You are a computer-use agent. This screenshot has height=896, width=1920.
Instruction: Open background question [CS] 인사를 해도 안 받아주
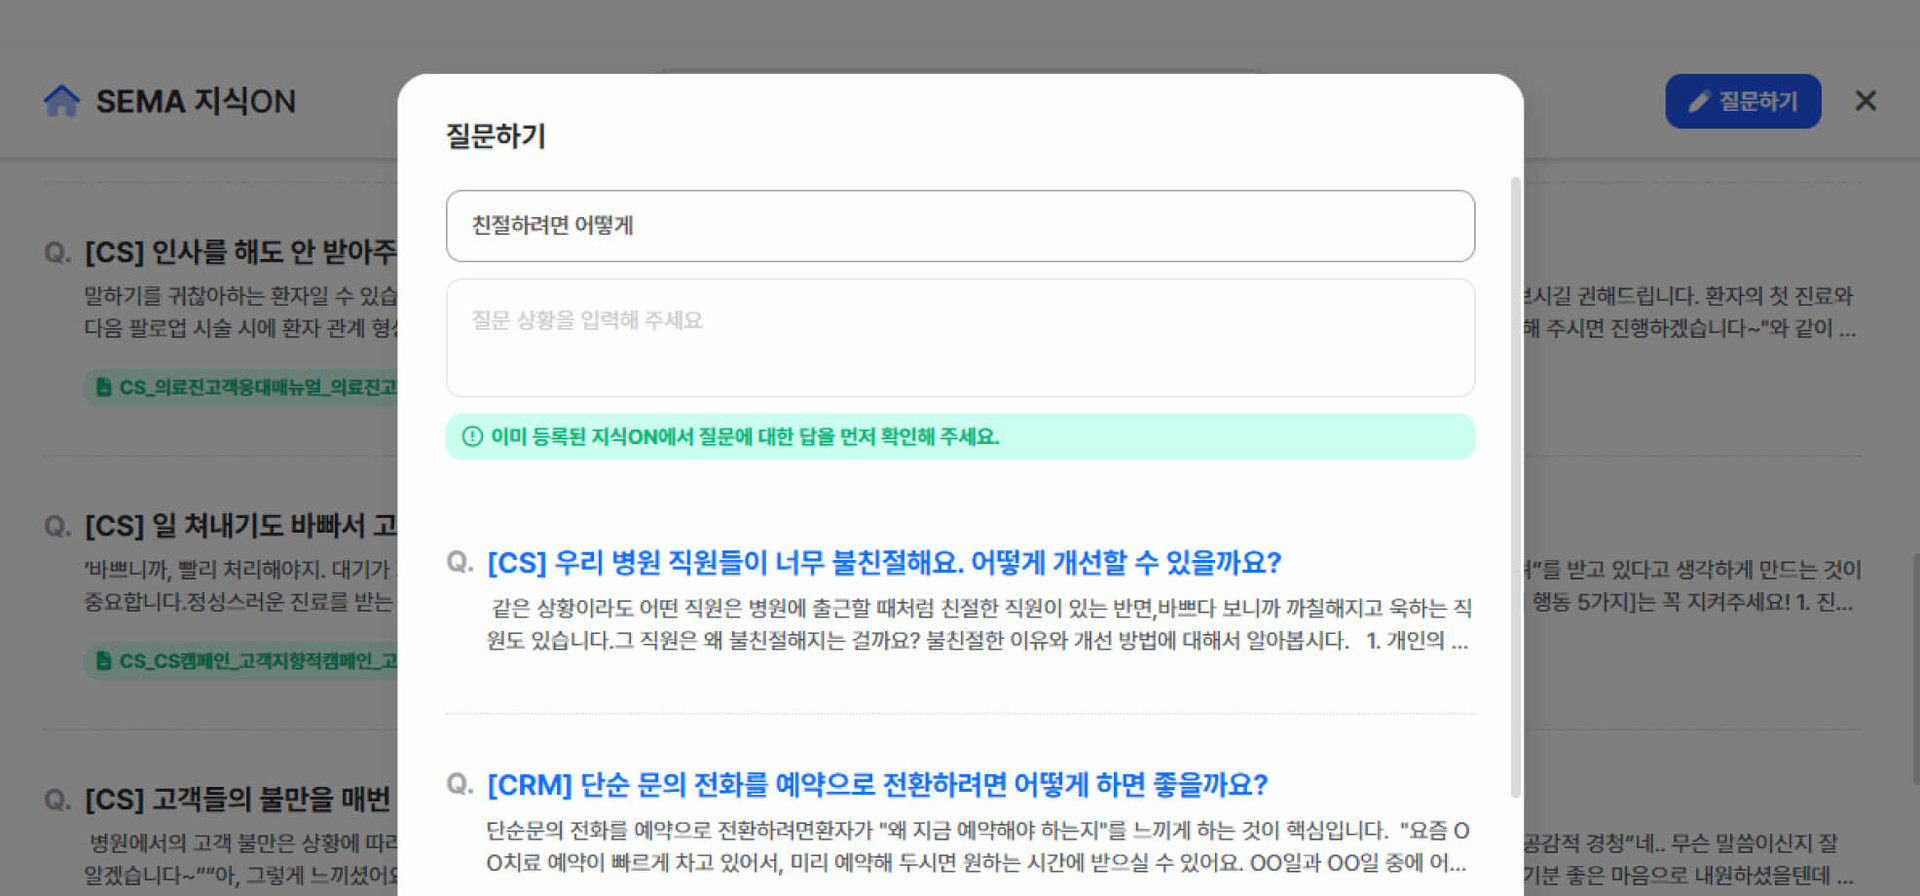(240, 252)
